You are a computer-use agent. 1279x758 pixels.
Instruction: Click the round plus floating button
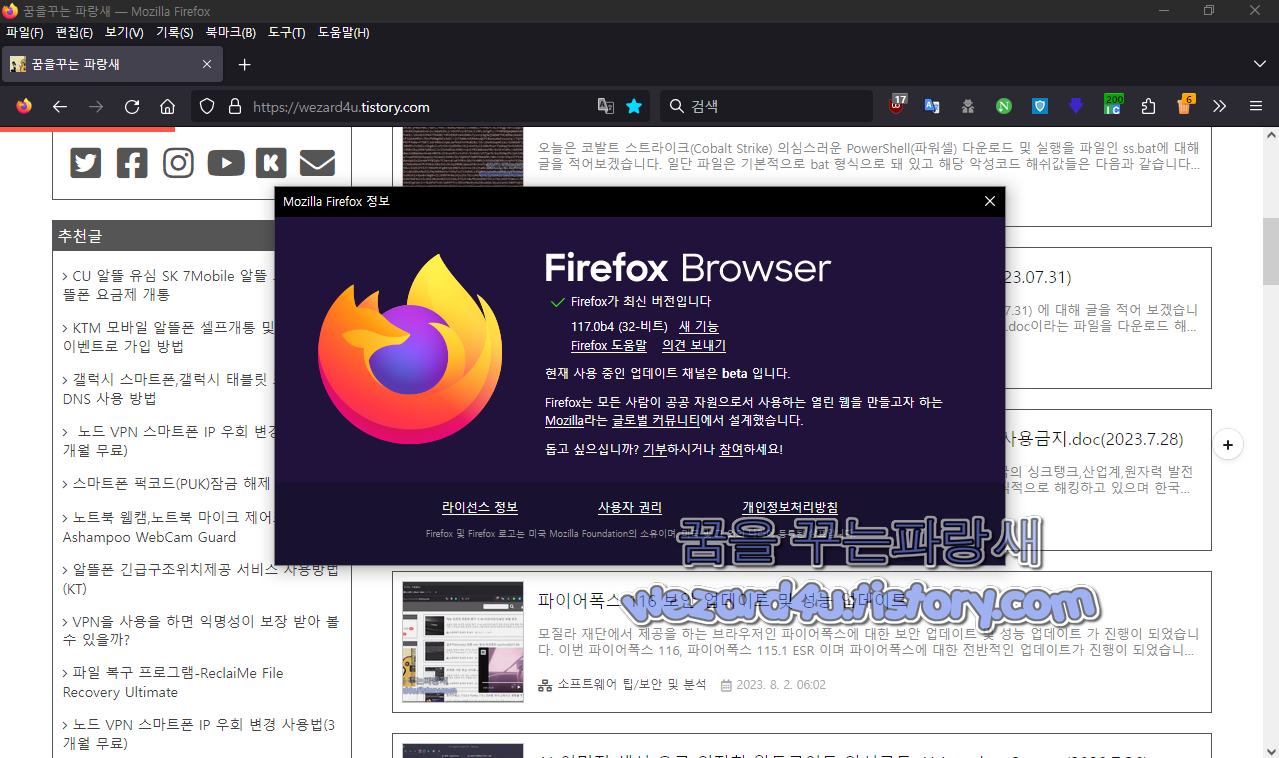(1228, 445)
